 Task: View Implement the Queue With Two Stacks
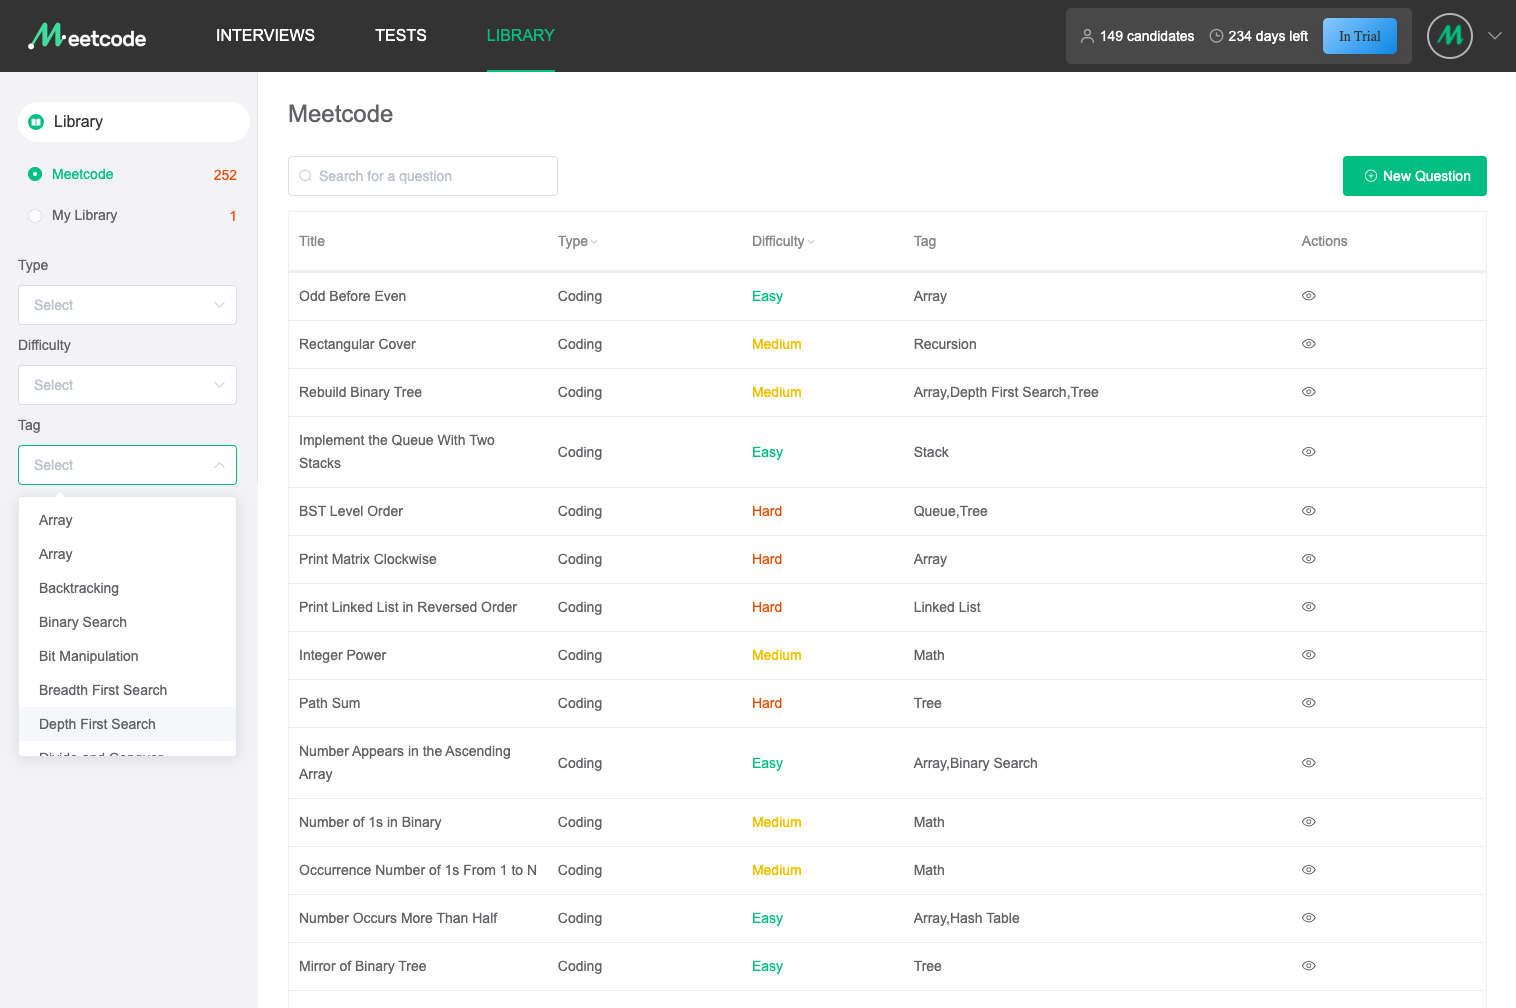[x=1308, y=452]
